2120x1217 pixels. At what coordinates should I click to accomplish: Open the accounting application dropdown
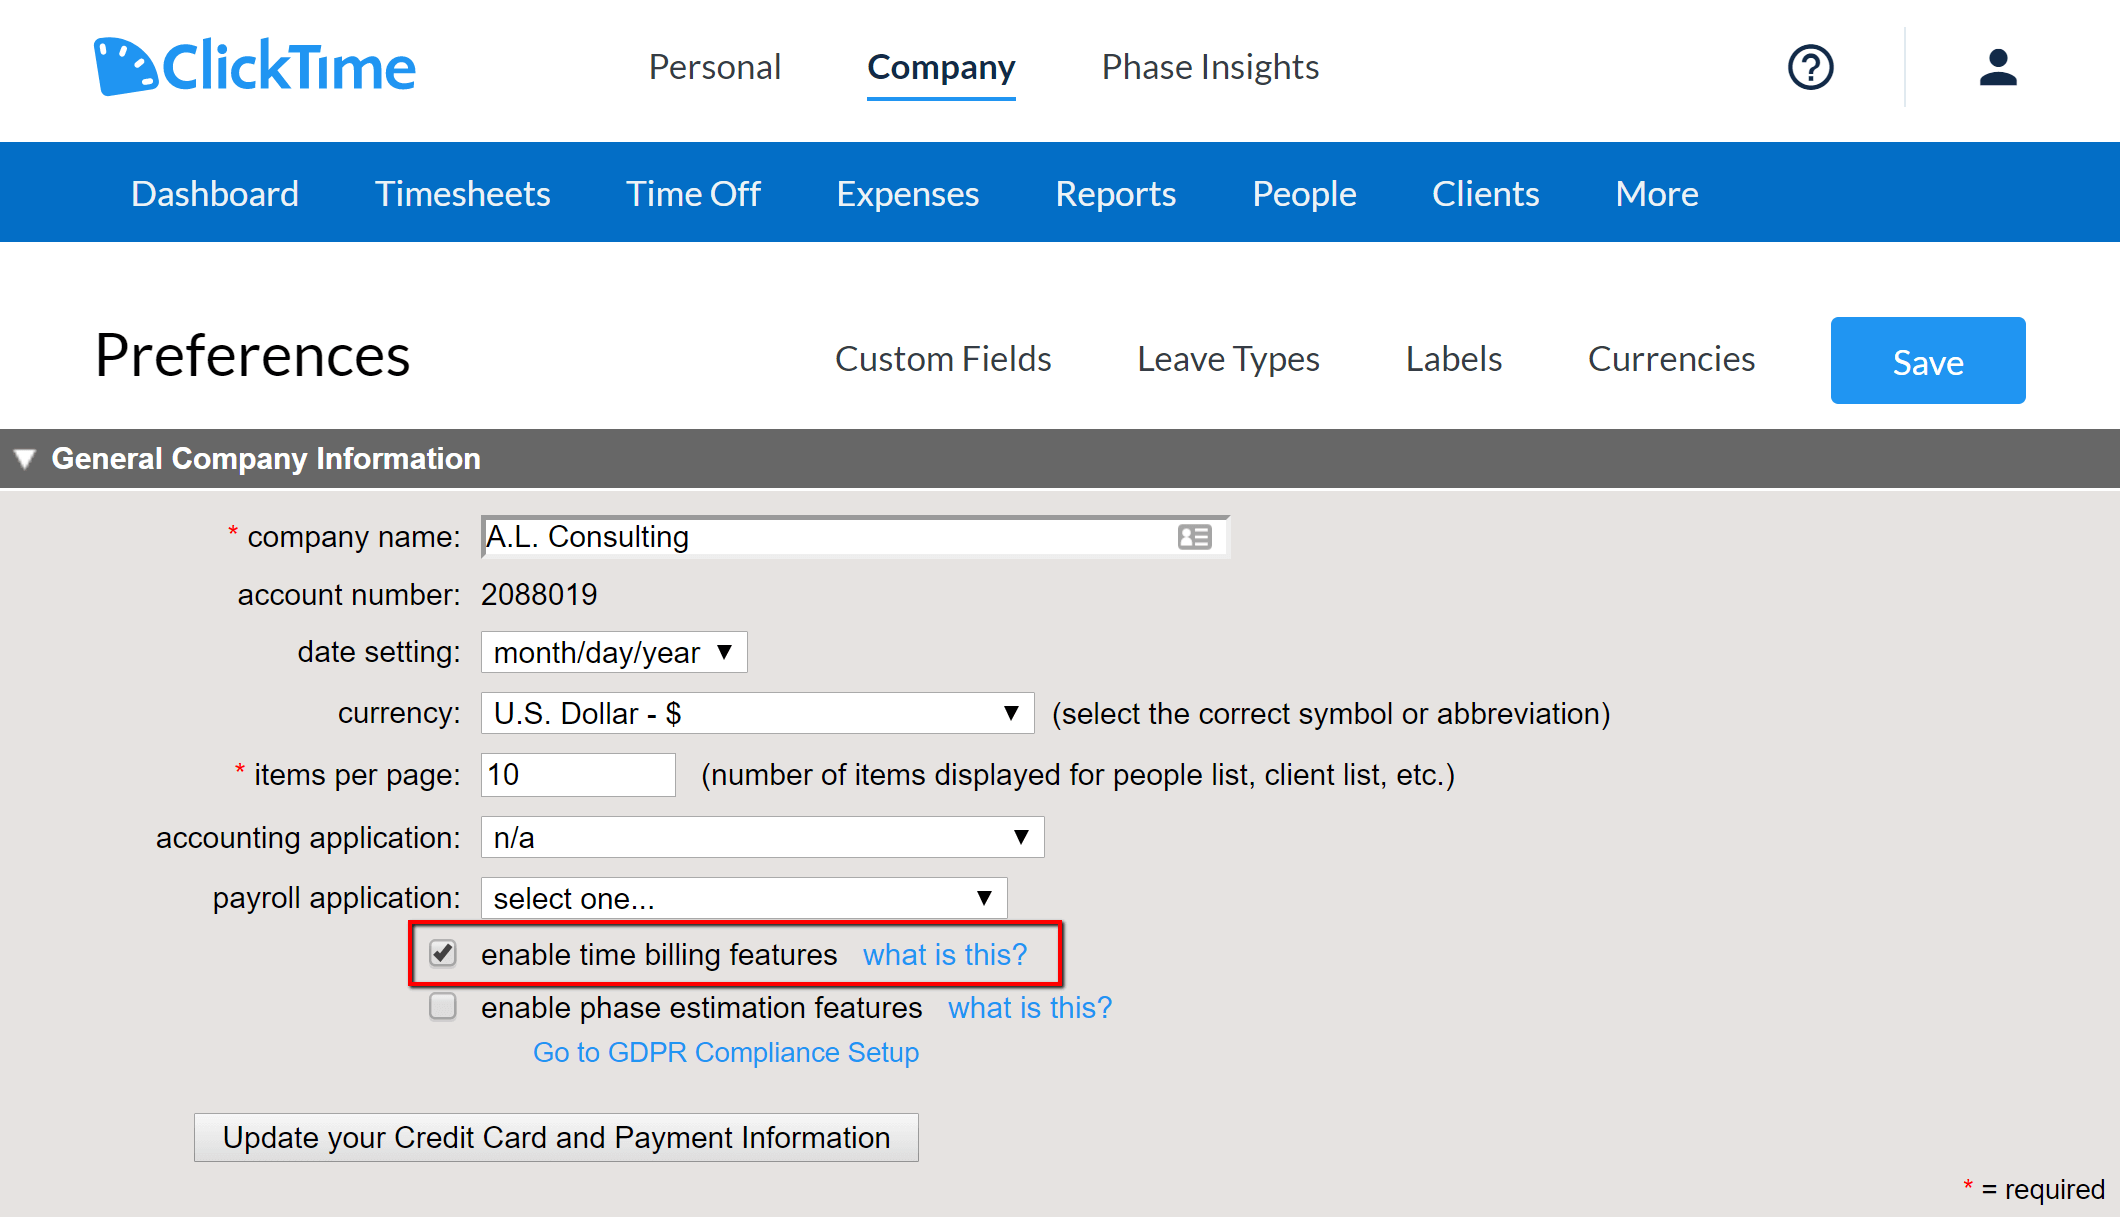(762, 837)
